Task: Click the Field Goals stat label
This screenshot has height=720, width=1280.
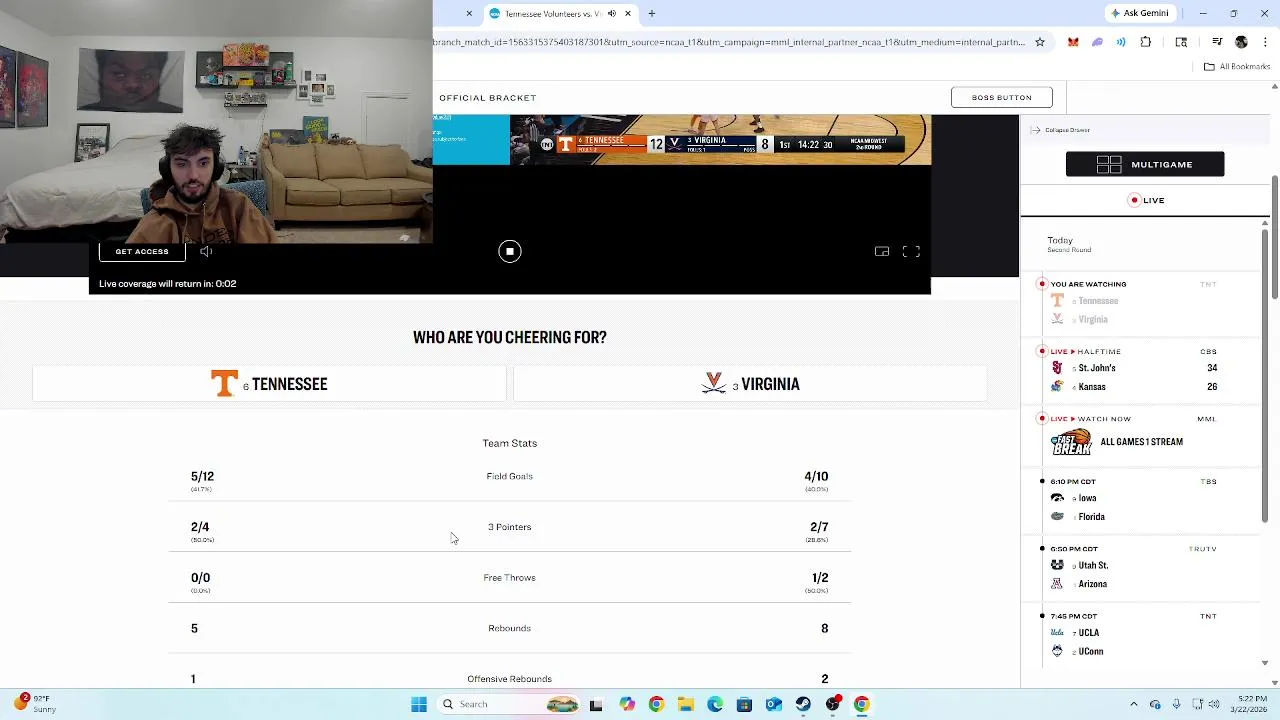Action: 509,476
